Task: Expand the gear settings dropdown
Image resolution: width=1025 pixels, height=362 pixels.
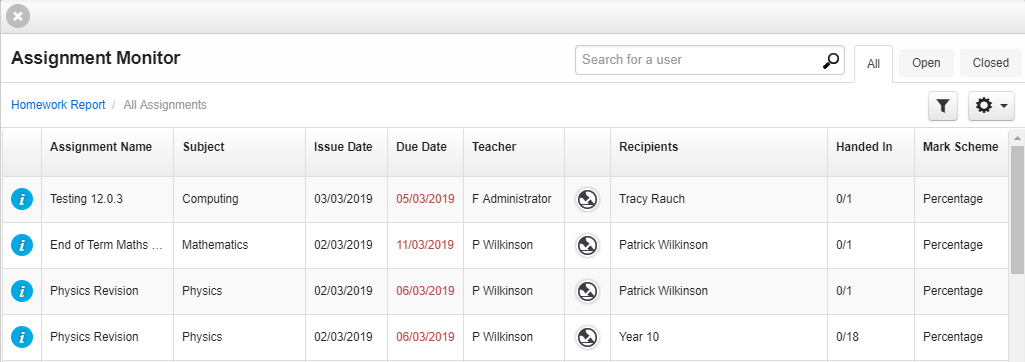Action: click(x=991, y=106)
